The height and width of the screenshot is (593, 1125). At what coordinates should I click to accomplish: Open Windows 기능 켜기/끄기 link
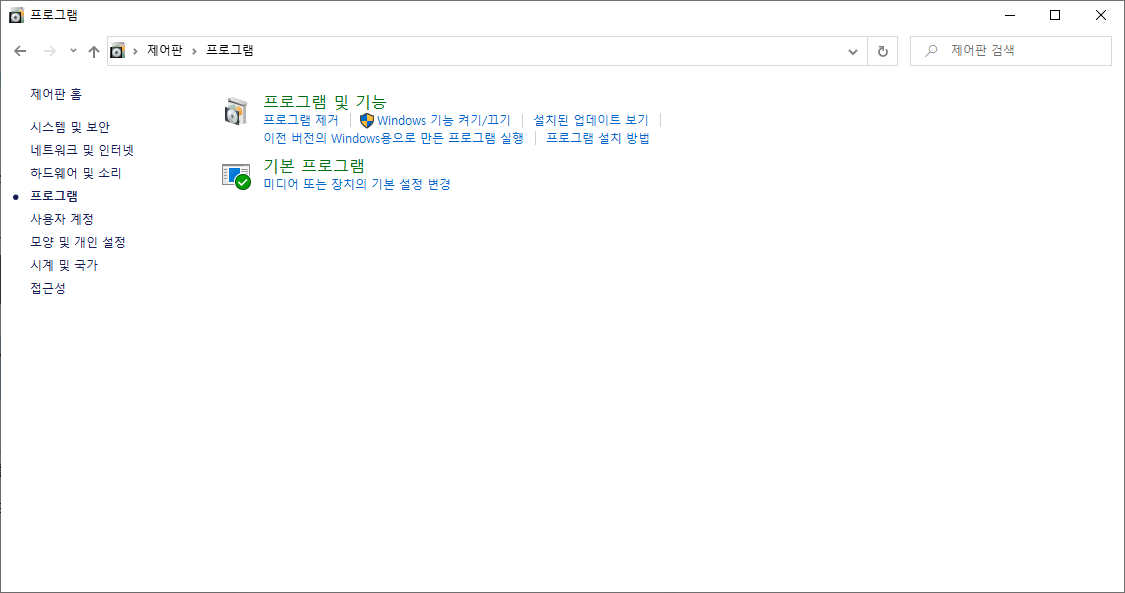[x=443, y=120]
